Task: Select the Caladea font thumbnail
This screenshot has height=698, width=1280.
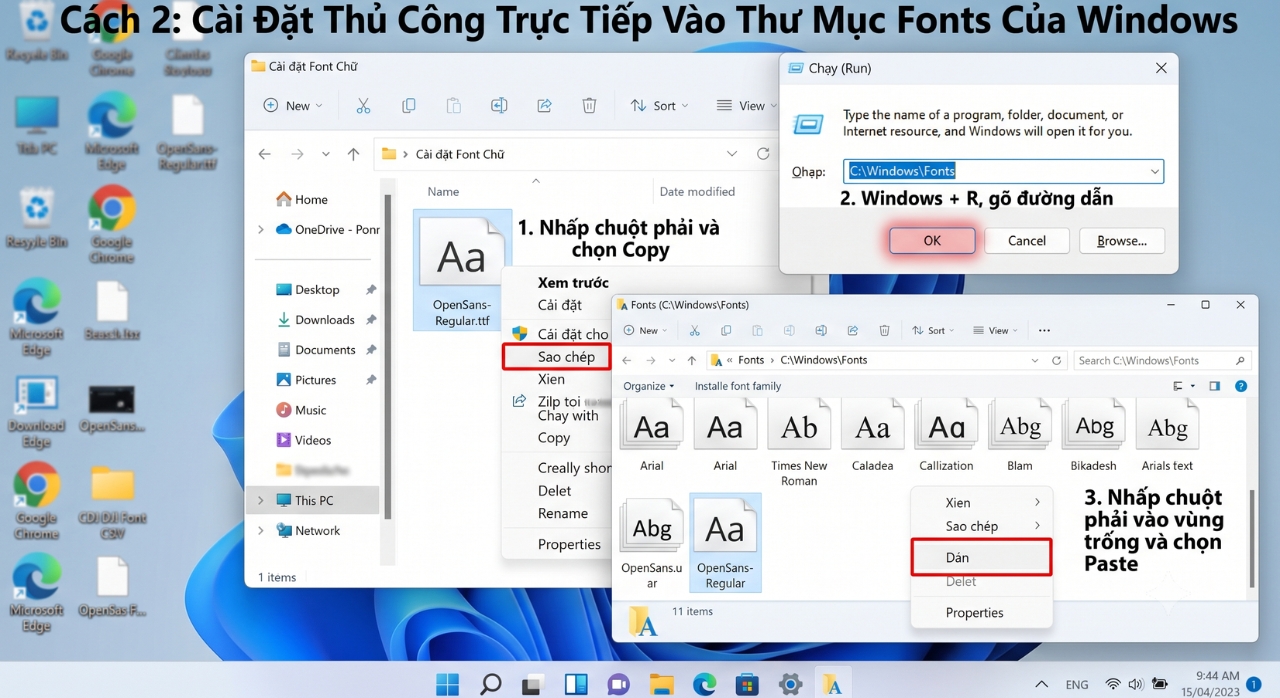Action: pyautogui.click(x=872, y=435)
